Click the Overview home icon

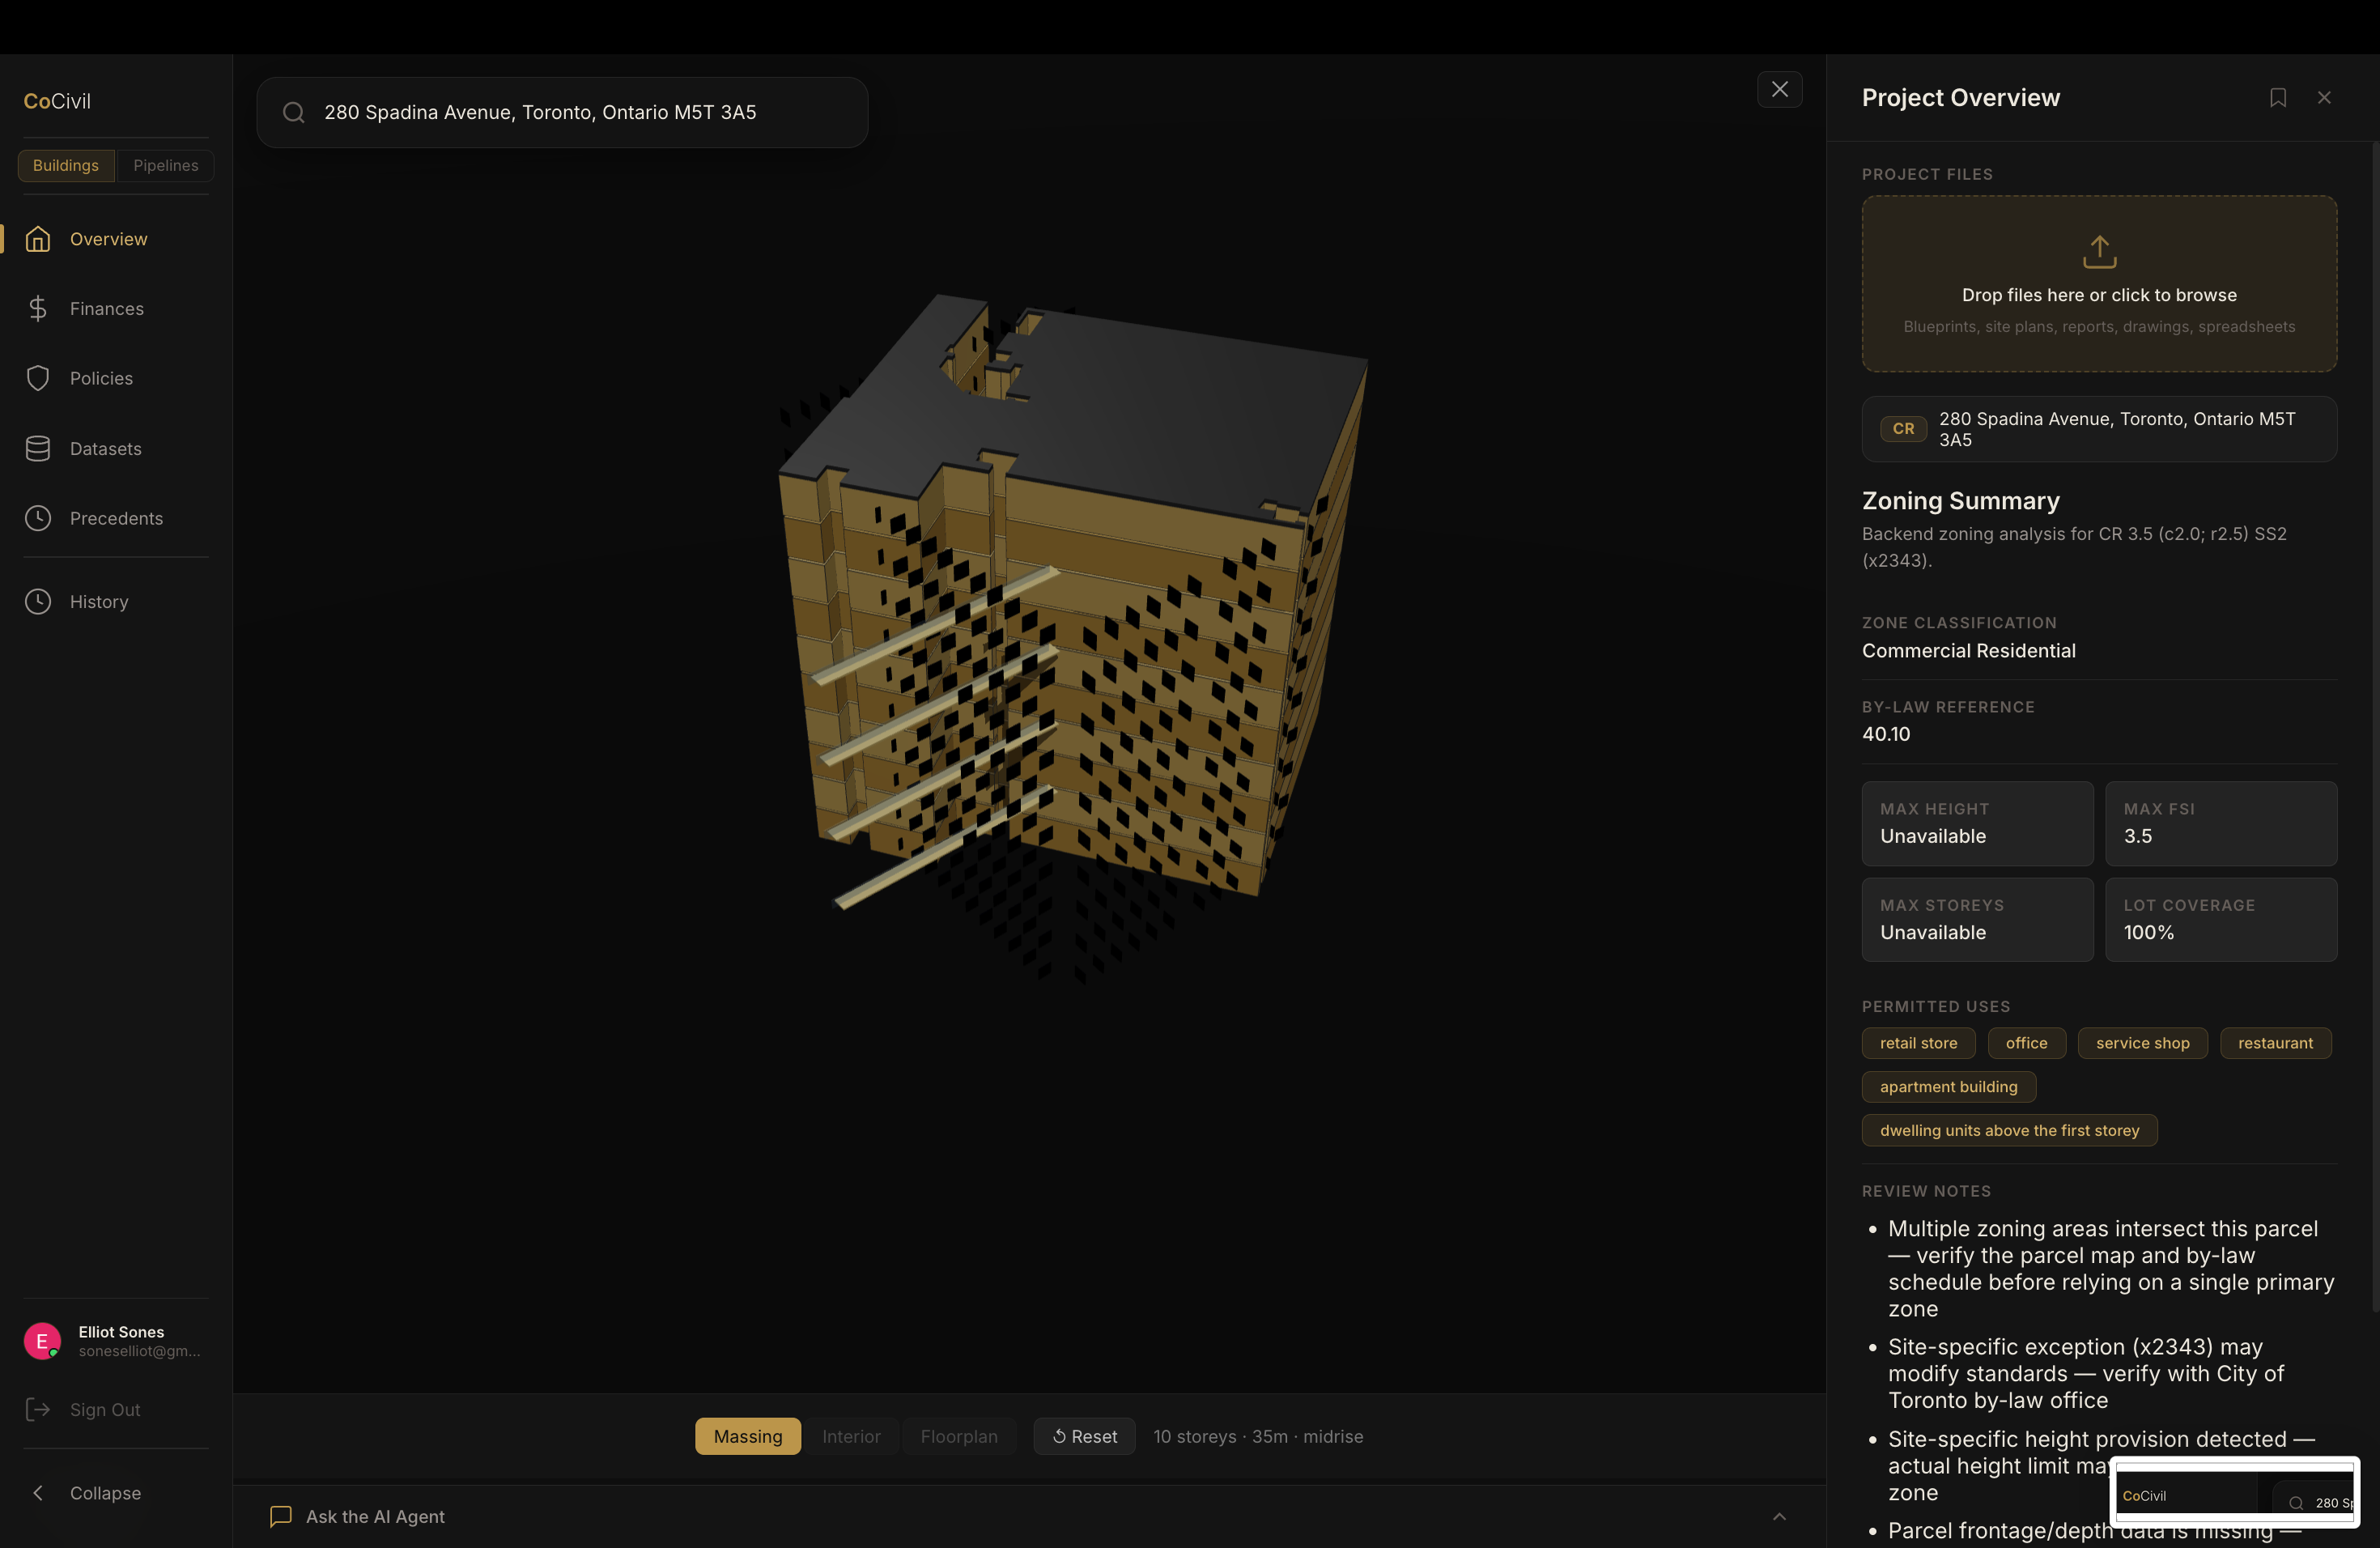(x=38, y=239)
